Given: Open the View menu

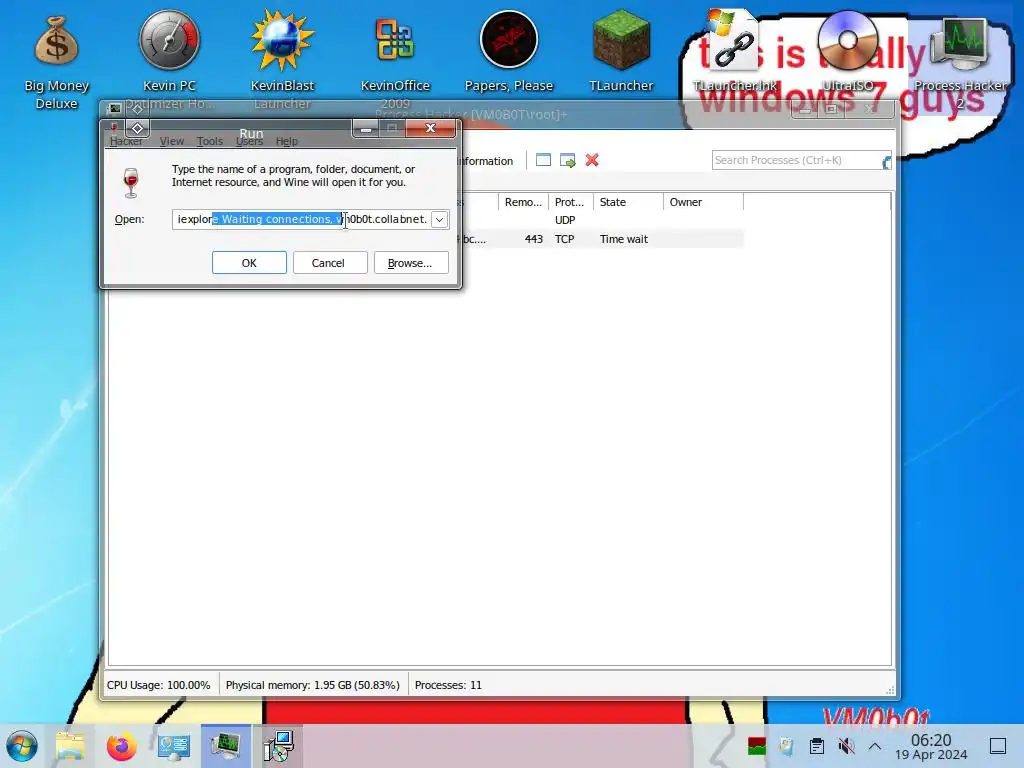Looking at the screenshot, I should [172, 141].
